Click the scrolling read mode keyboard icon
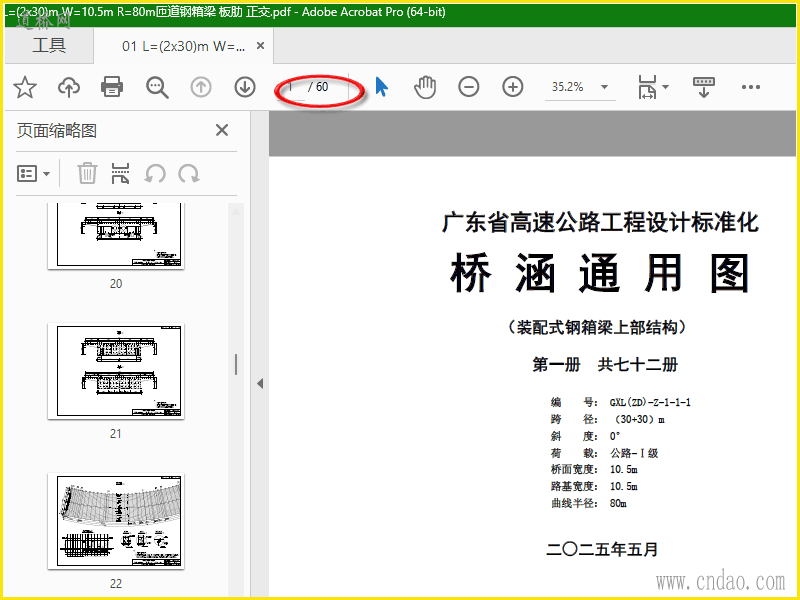 coord(704,87)
